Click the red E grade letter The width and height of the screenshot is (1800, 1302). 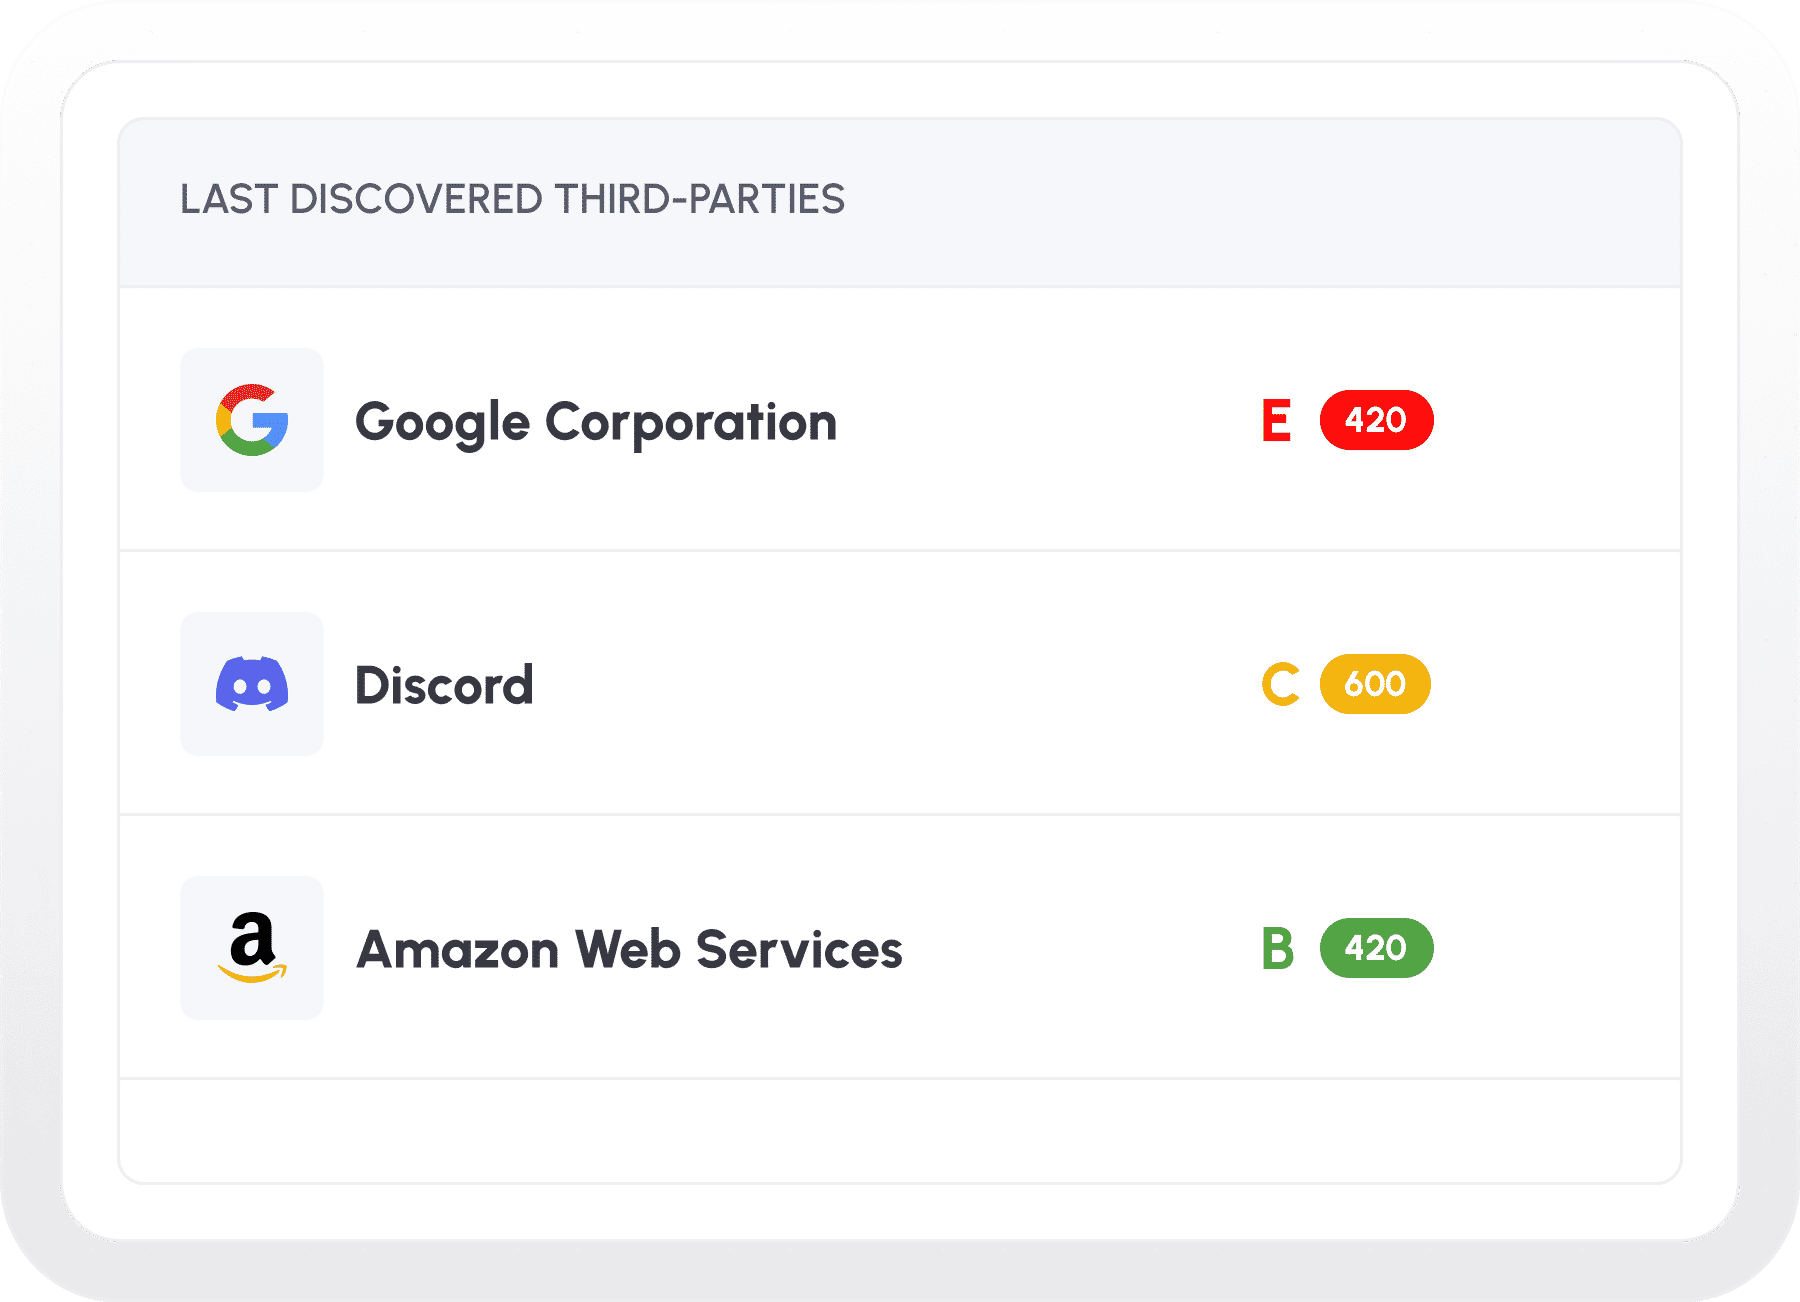pos(1276,420)
